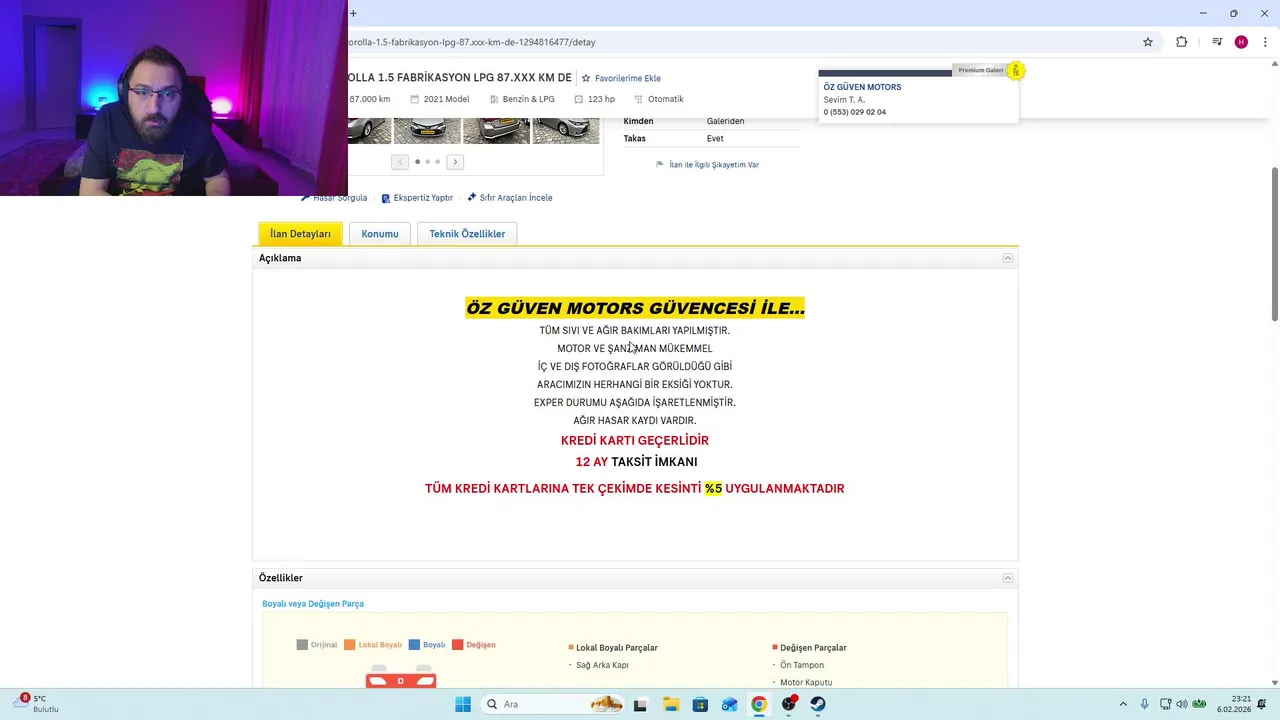Open volume control in system tray
The height and width of the screenshot is (720, 1280).
pos(1181,704)
